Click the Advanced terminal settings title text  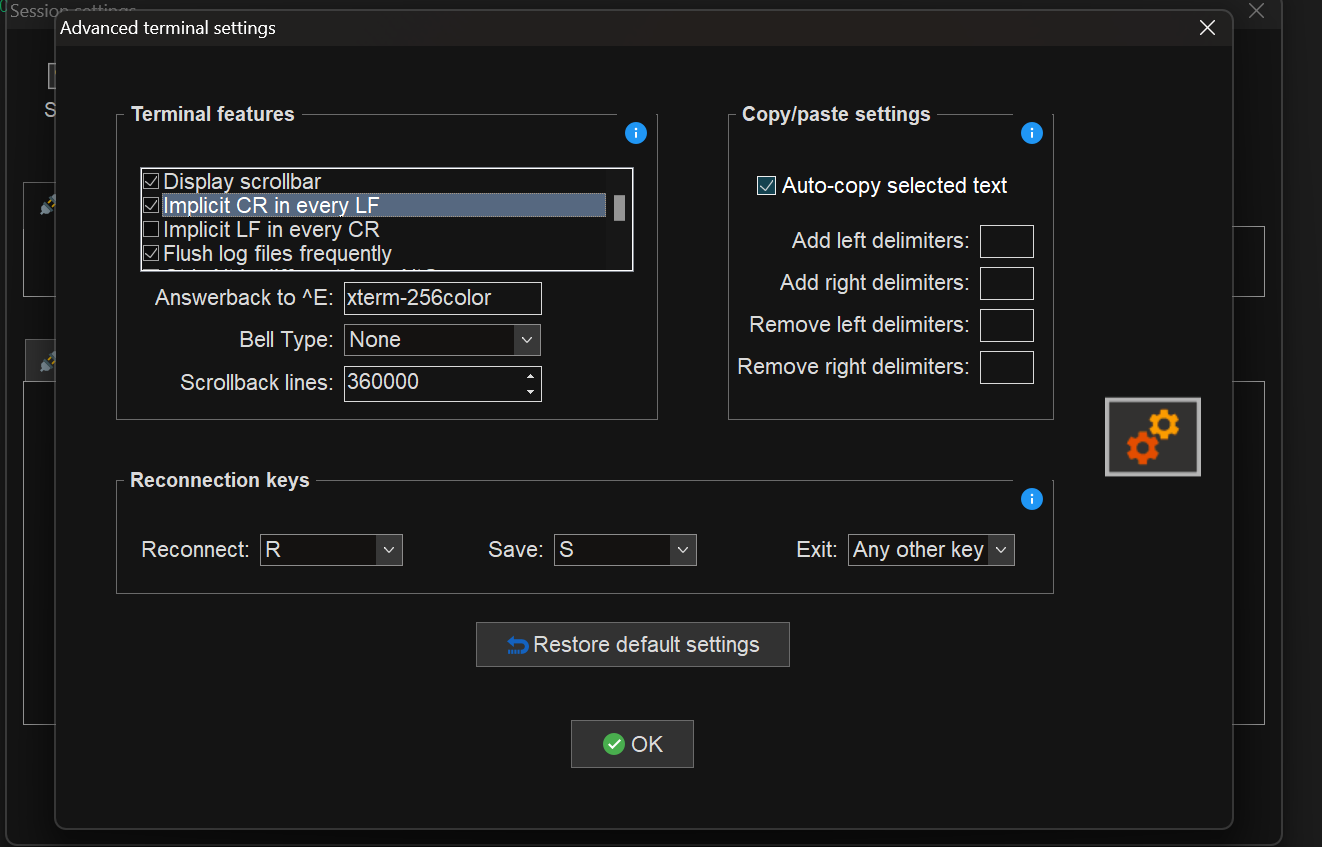[168, 28]
